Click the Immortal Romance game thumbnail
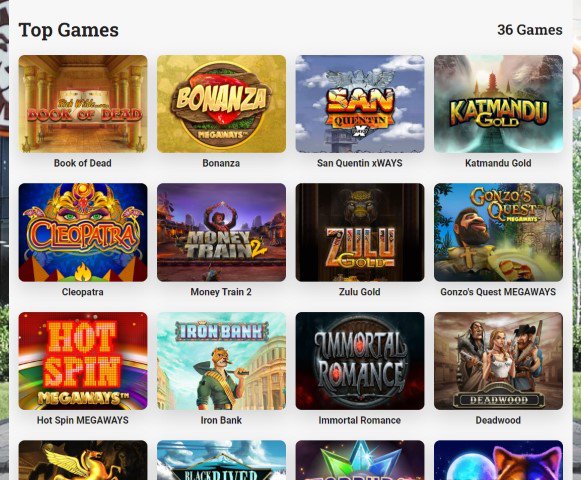 [360, 361]
